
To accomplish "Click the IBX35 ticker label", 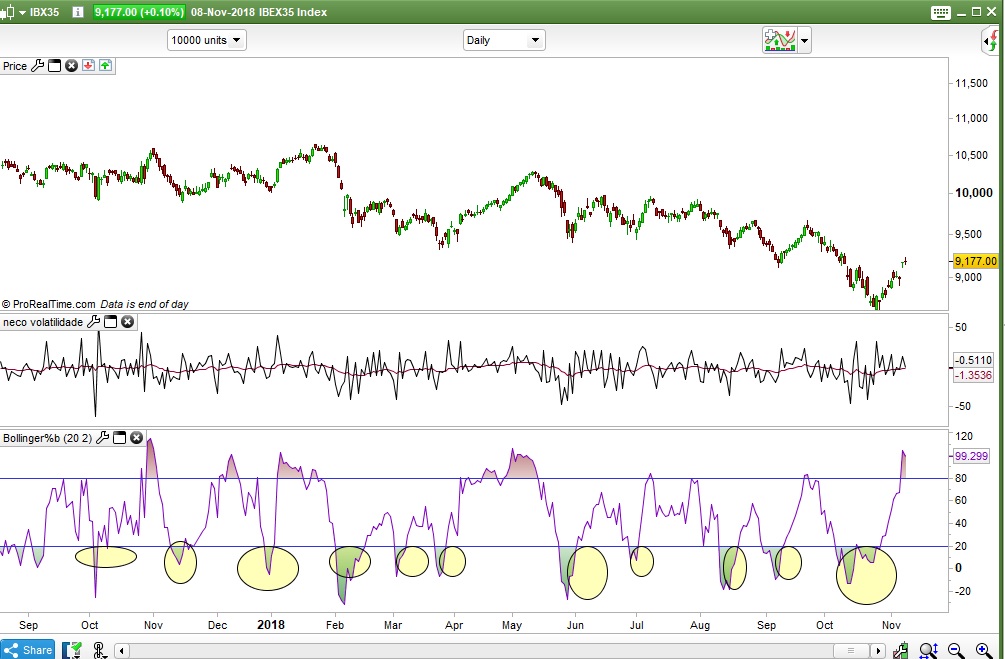I will (44, 12).
